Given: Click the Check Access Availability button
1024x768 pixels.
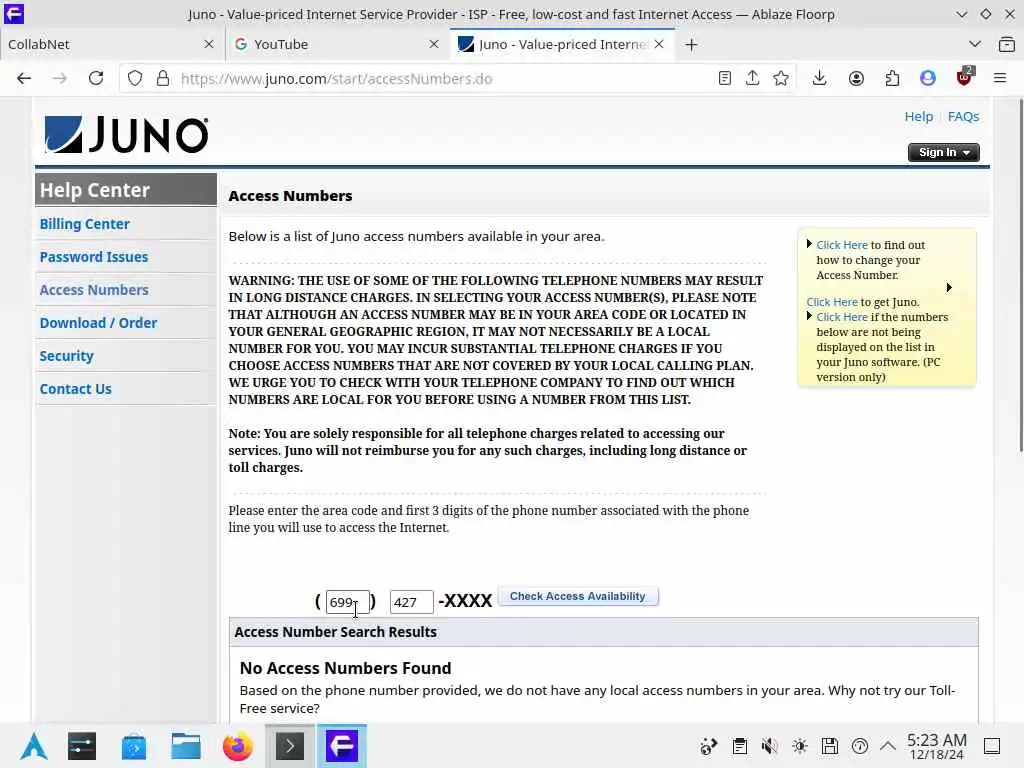Looking at the screenshot, I should click(578, 596).
